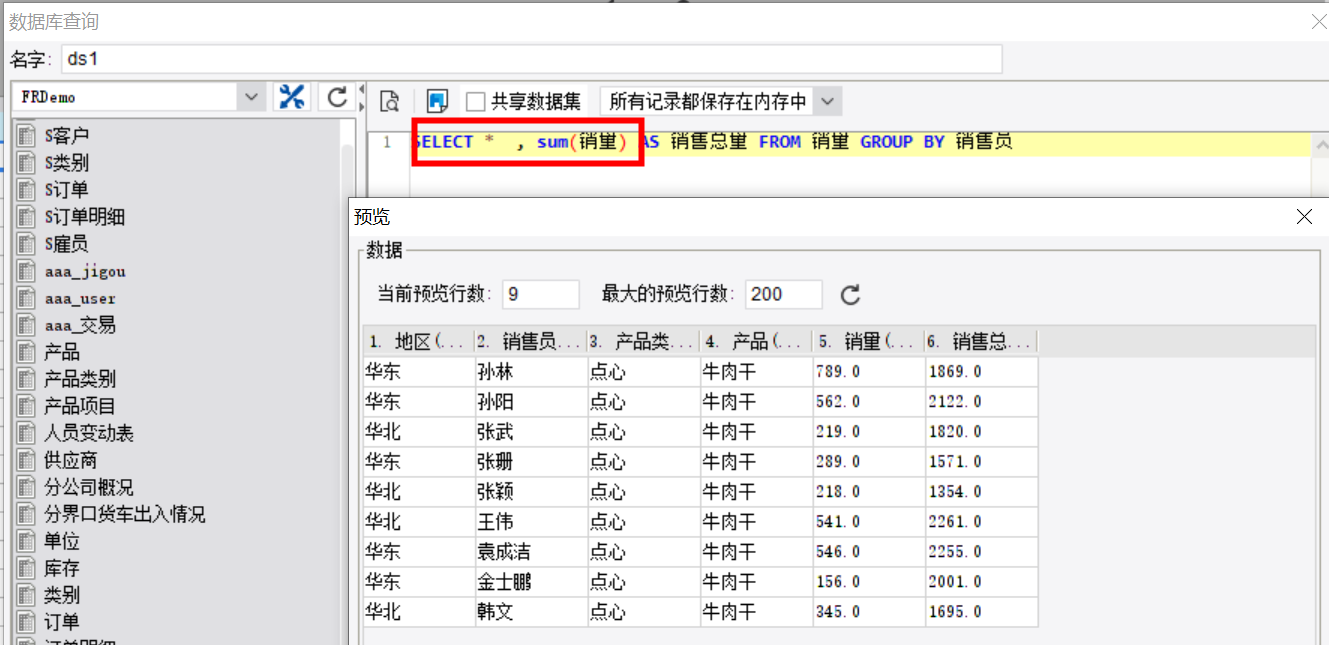Click the 6. 销售总 column header
This screenshot has width=1329, height=645.
pos(981,342)
